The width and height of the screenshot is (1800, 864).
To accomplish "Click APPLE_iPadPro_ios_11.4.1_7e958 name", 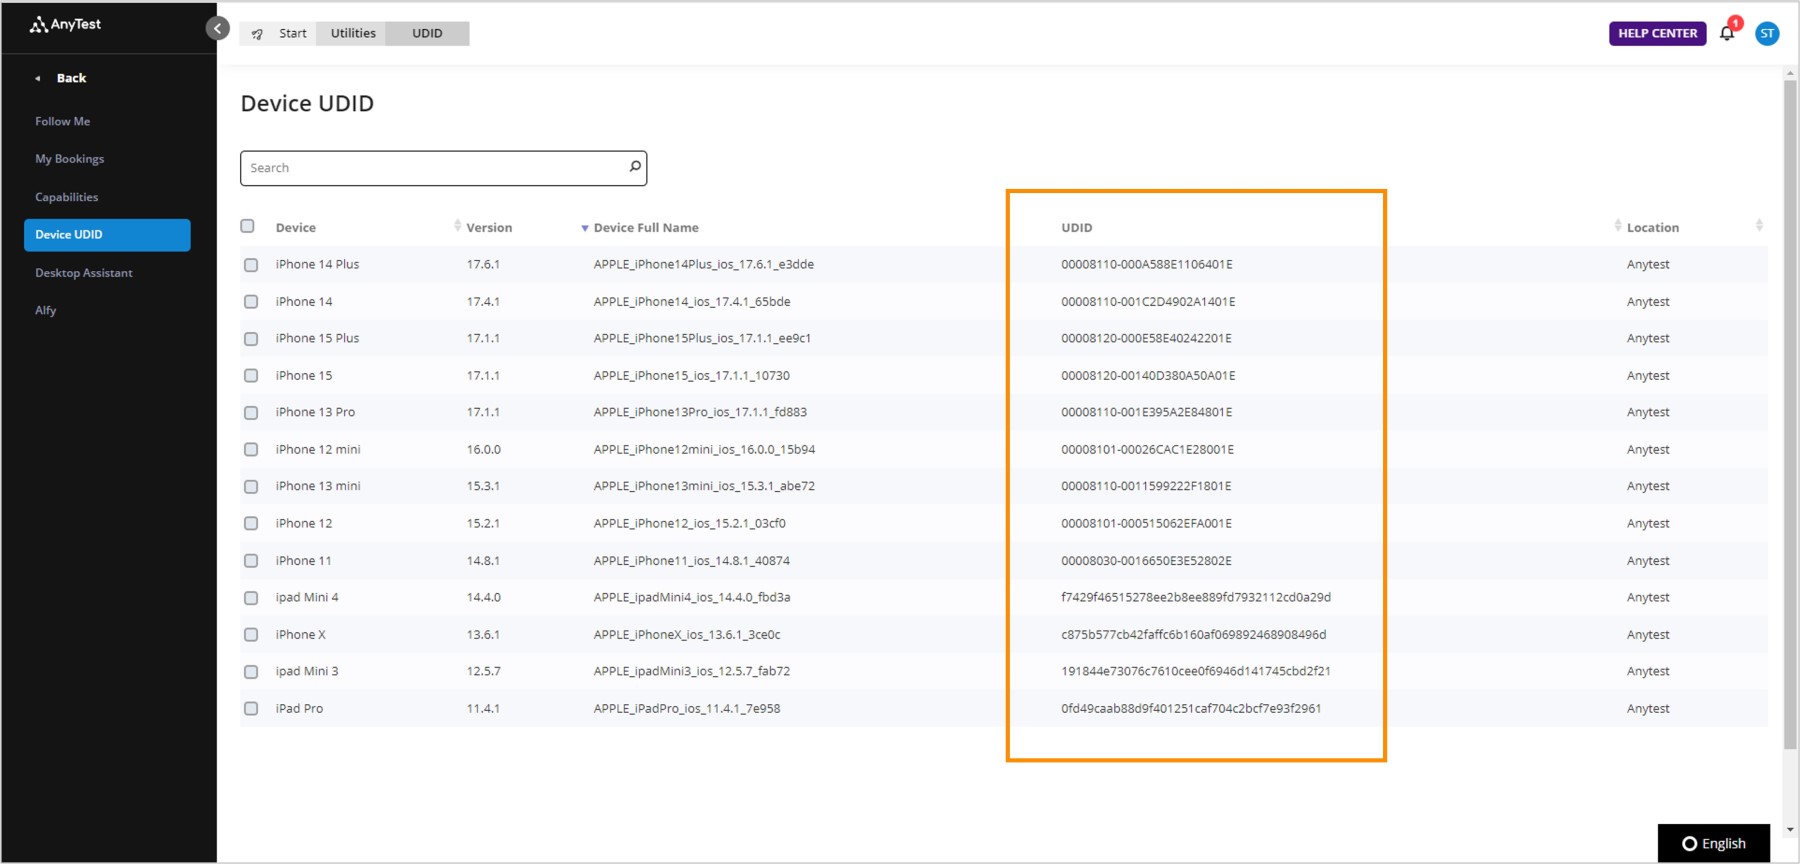I will [x=687, y=709].
